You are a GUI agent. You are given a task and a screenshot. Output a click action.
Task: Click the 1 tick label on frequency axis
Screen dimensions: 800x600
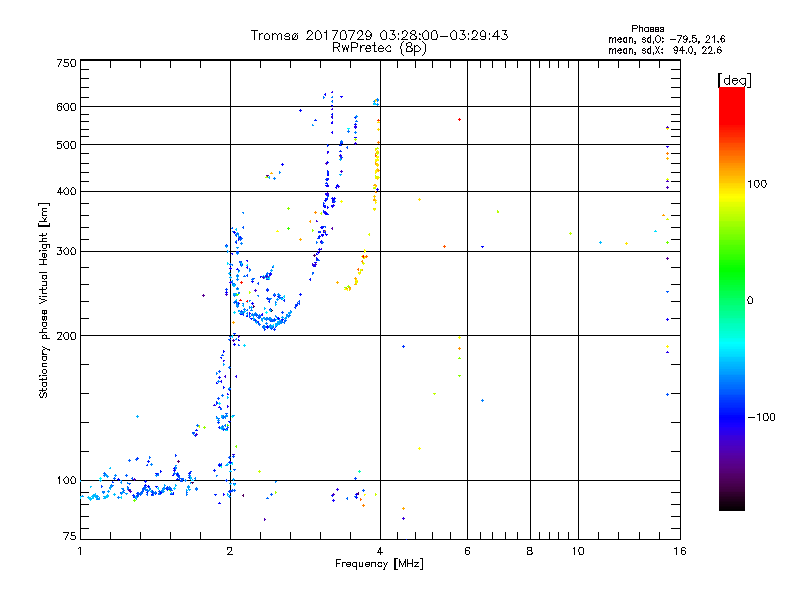[80, 551]
